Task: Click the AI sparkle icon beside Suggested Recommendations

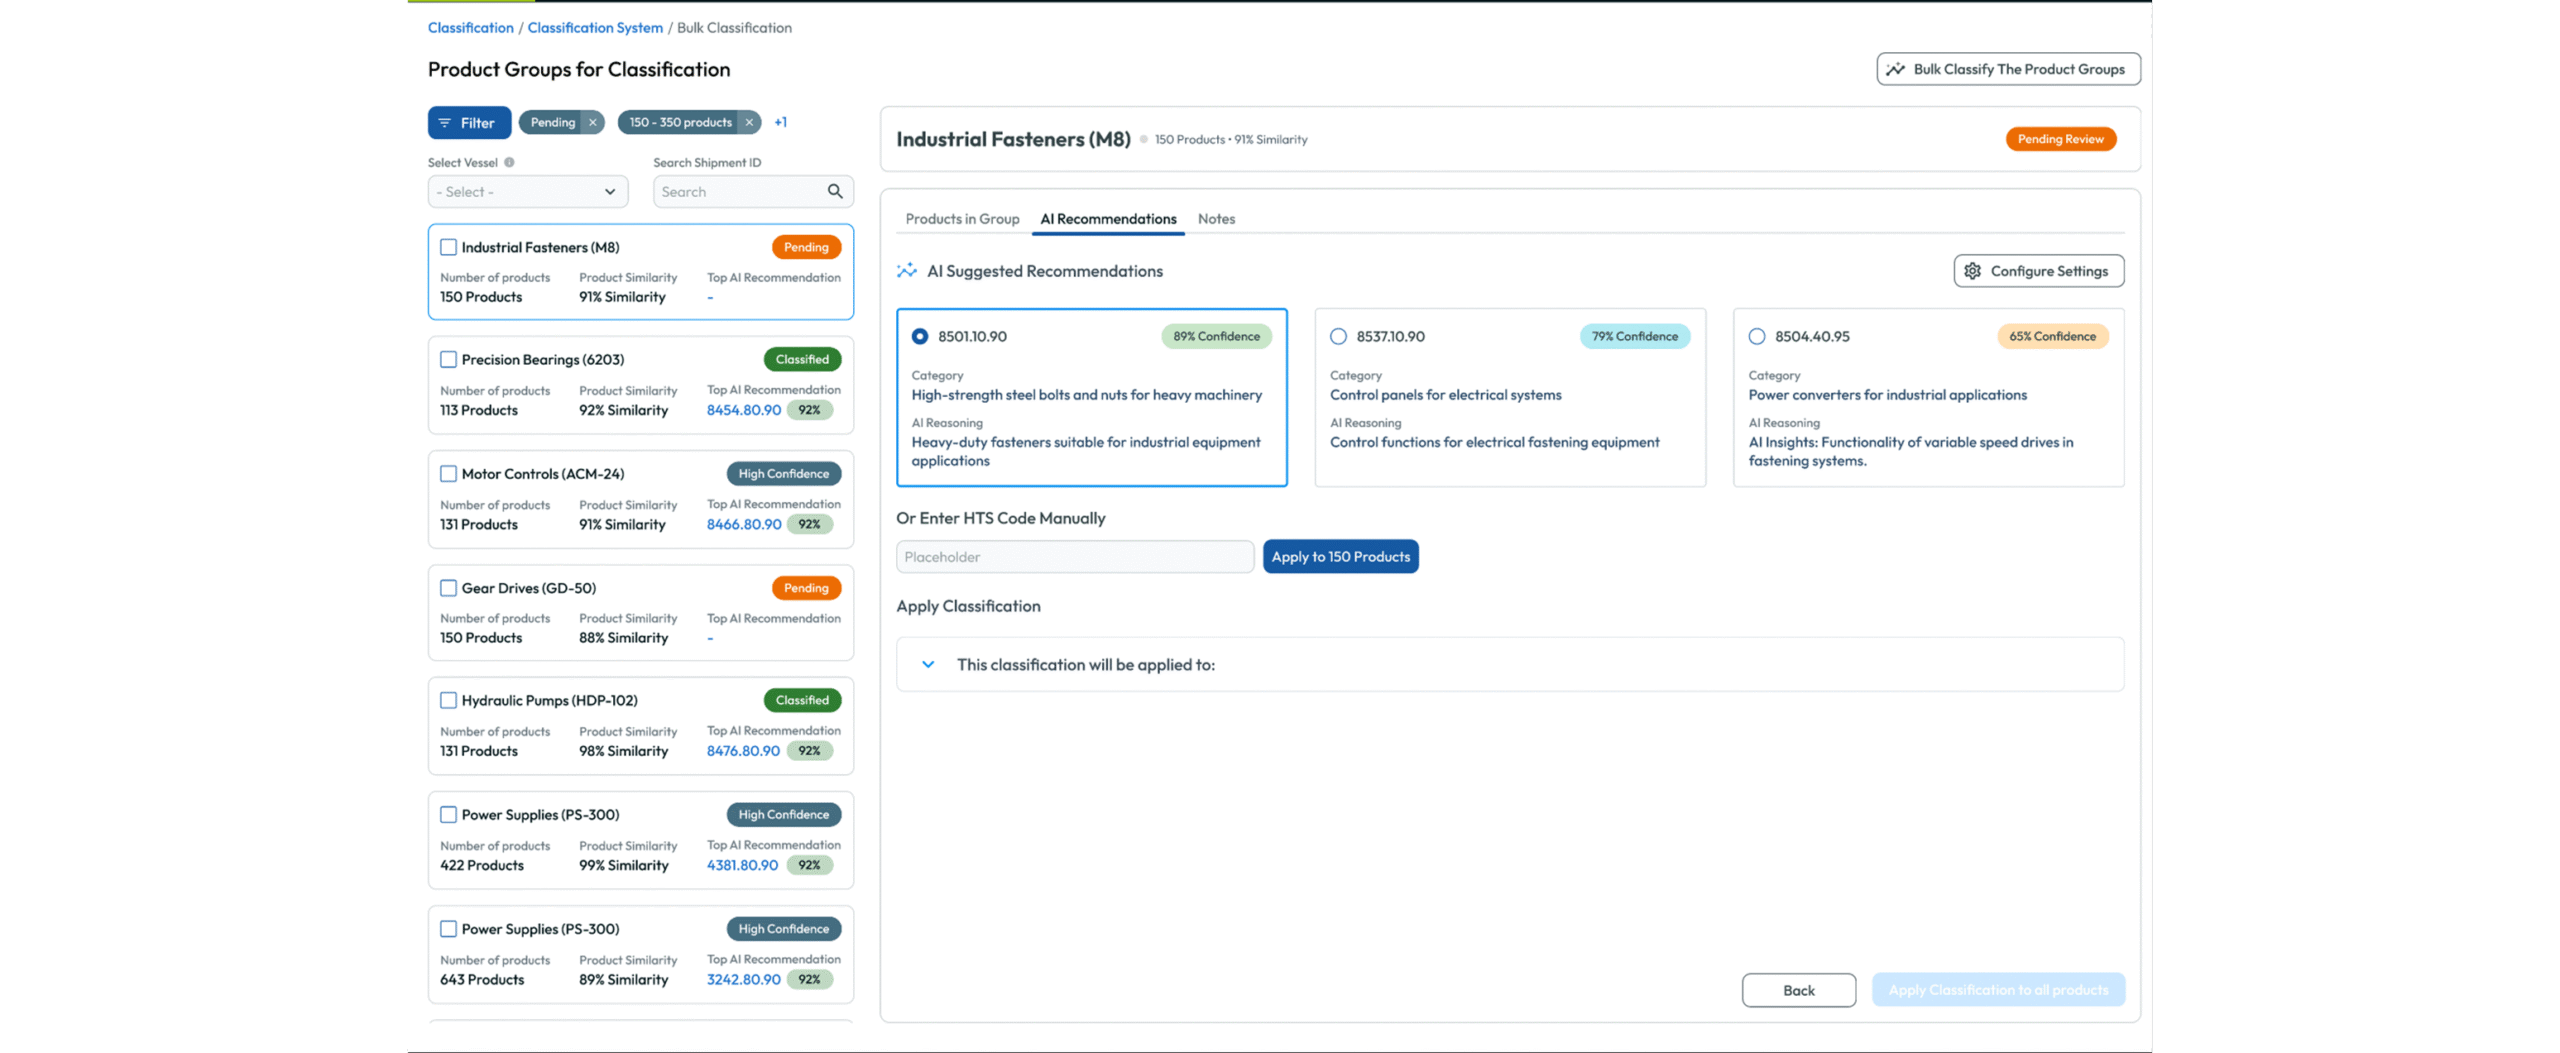Action: pos(907,271)
